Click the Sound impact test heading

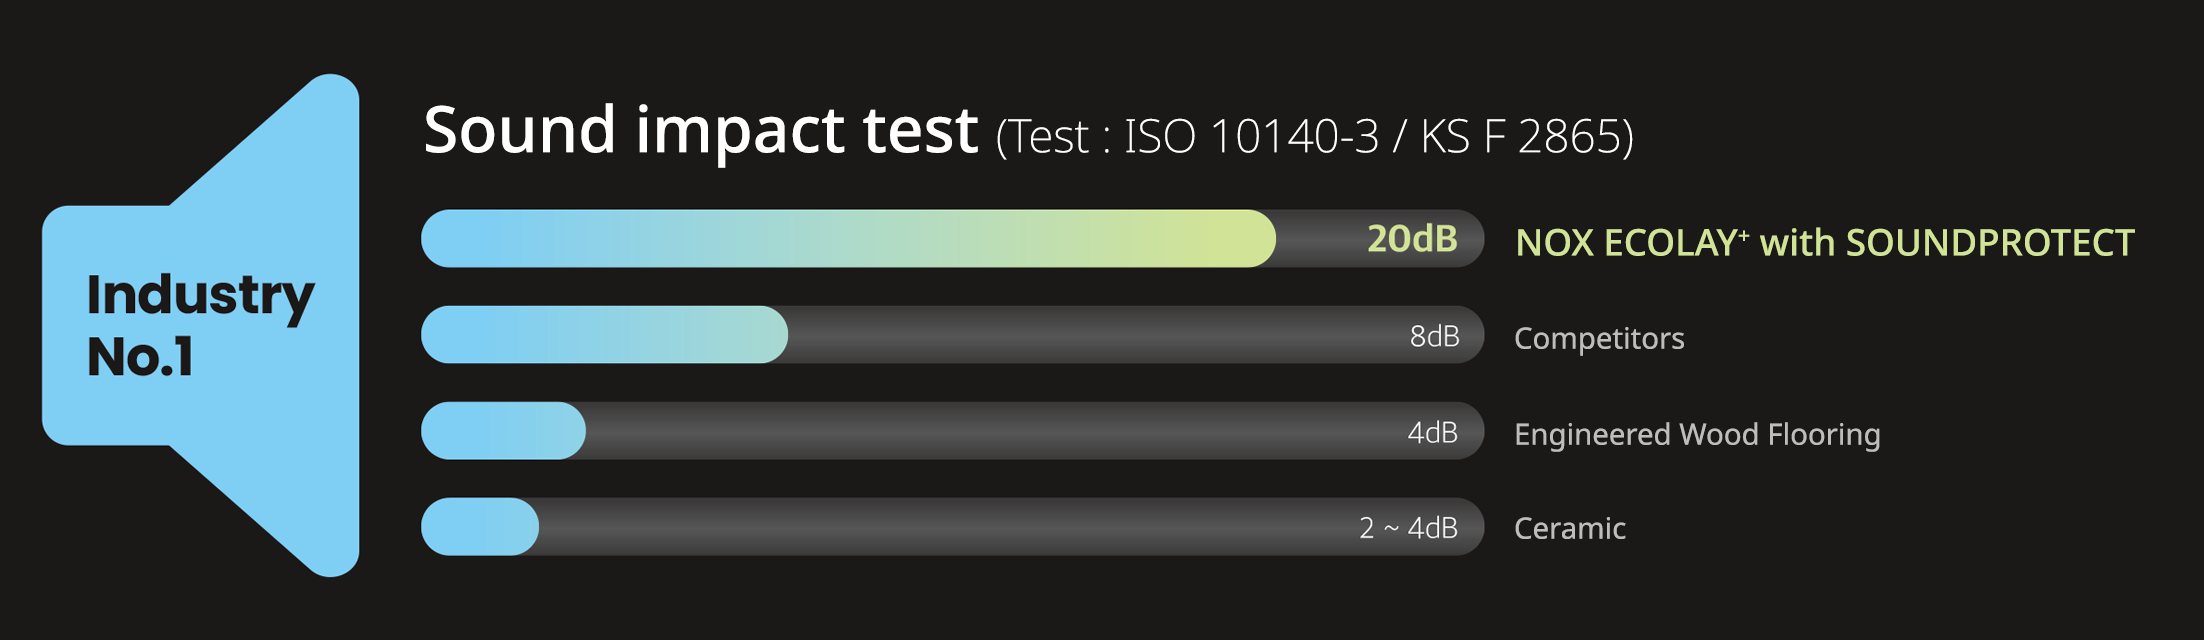click(700, 130)
